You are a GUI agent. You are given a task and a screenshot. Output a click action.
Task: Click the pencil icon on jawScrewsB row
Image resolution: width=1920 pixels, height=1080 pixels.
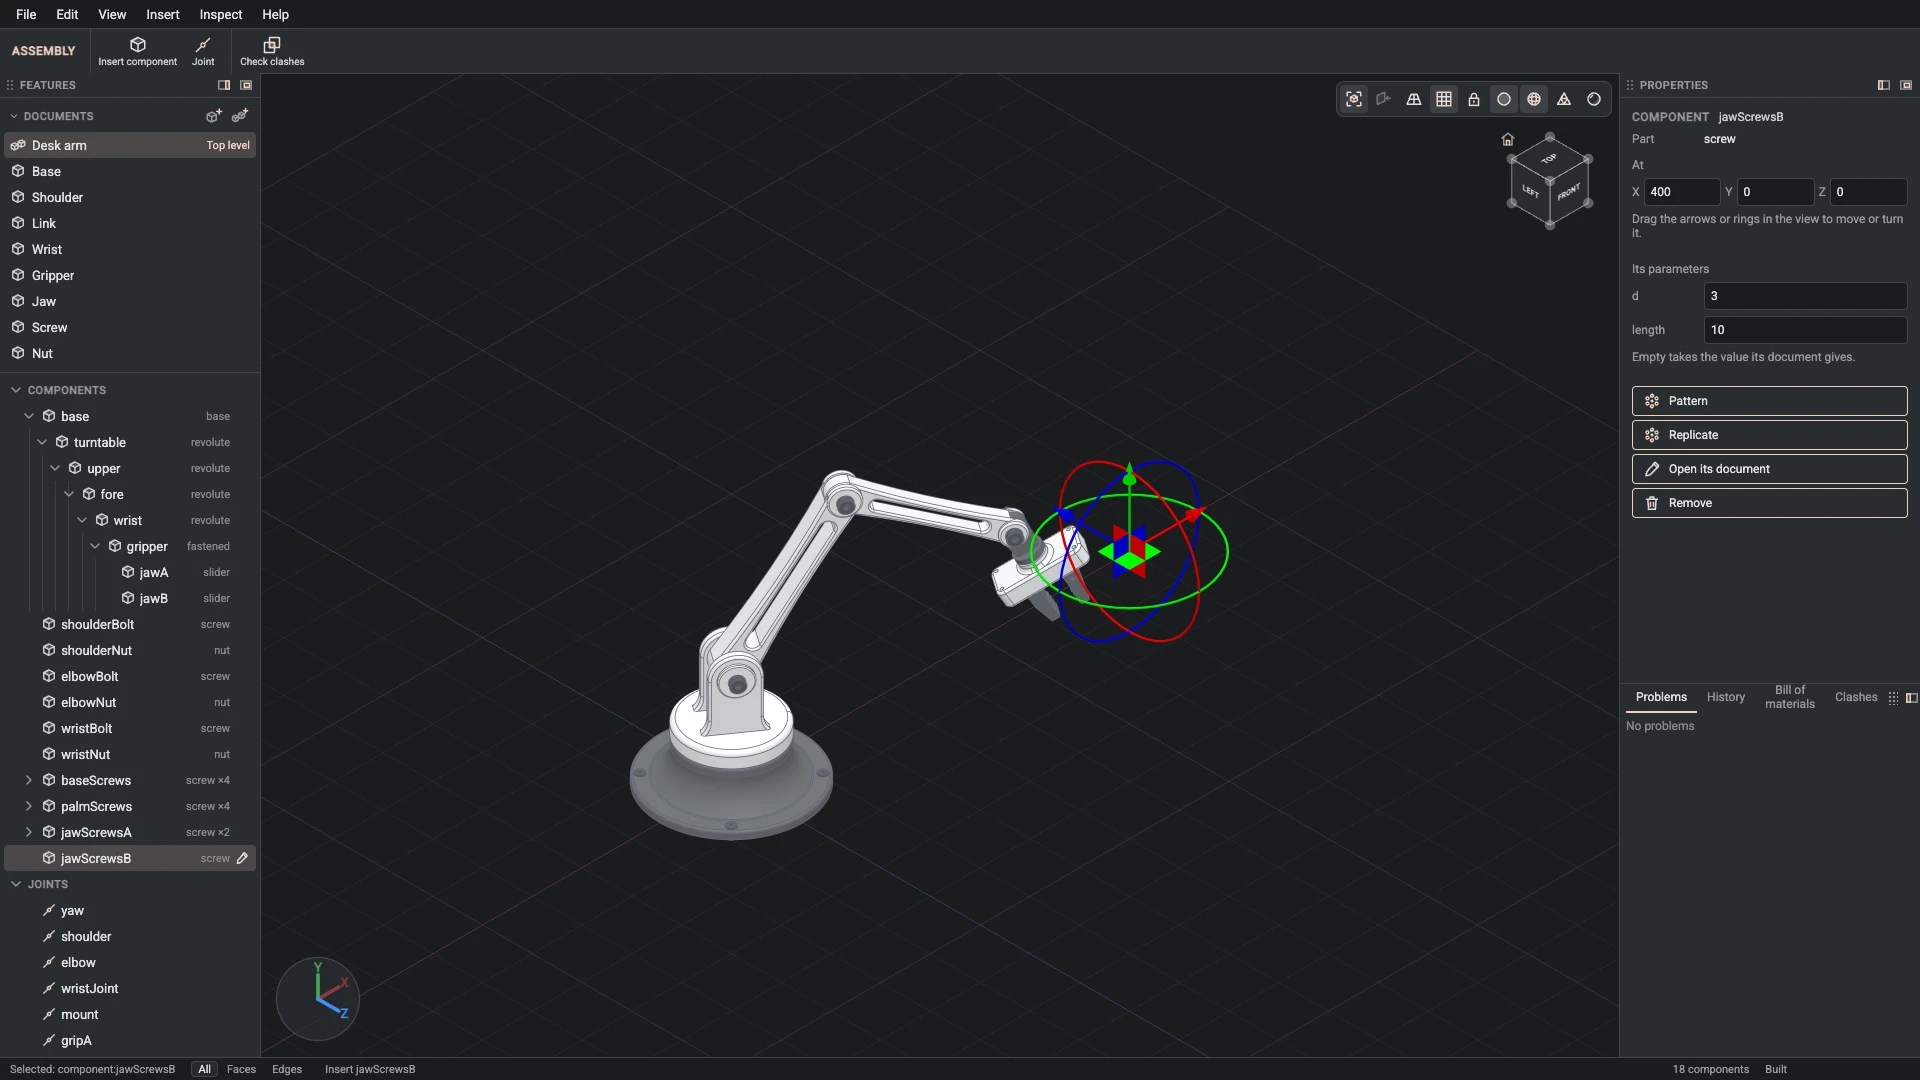242,858
